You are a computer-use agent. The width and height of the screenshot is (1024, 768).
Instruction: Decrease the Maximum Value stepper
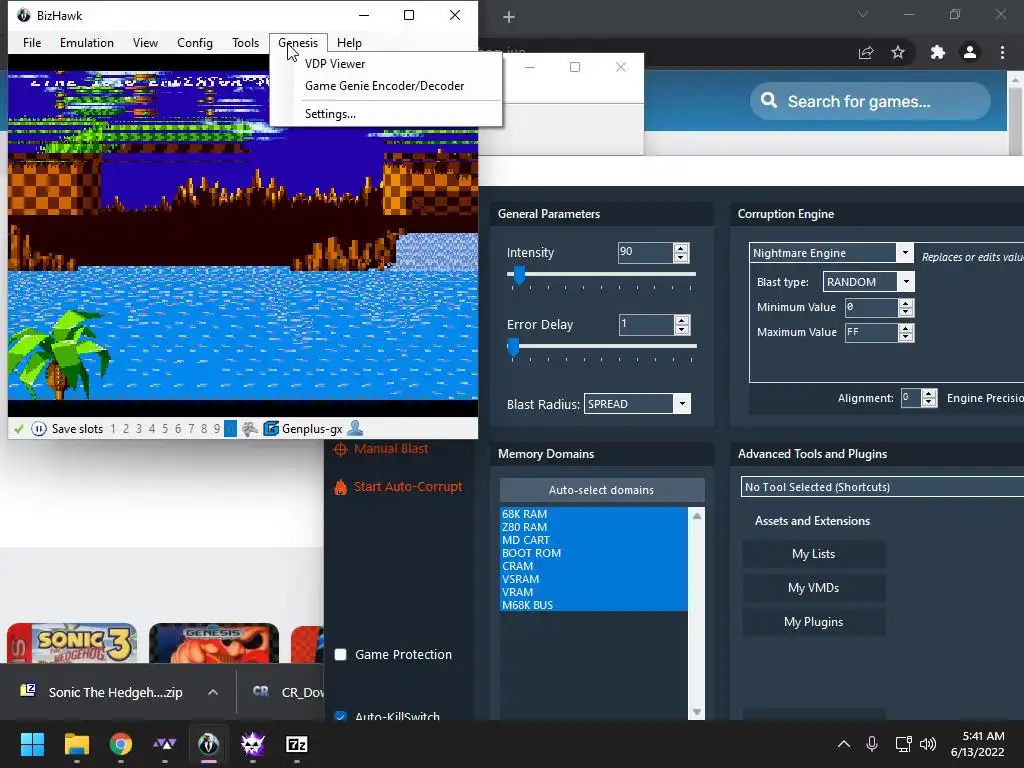click(905, 337)
